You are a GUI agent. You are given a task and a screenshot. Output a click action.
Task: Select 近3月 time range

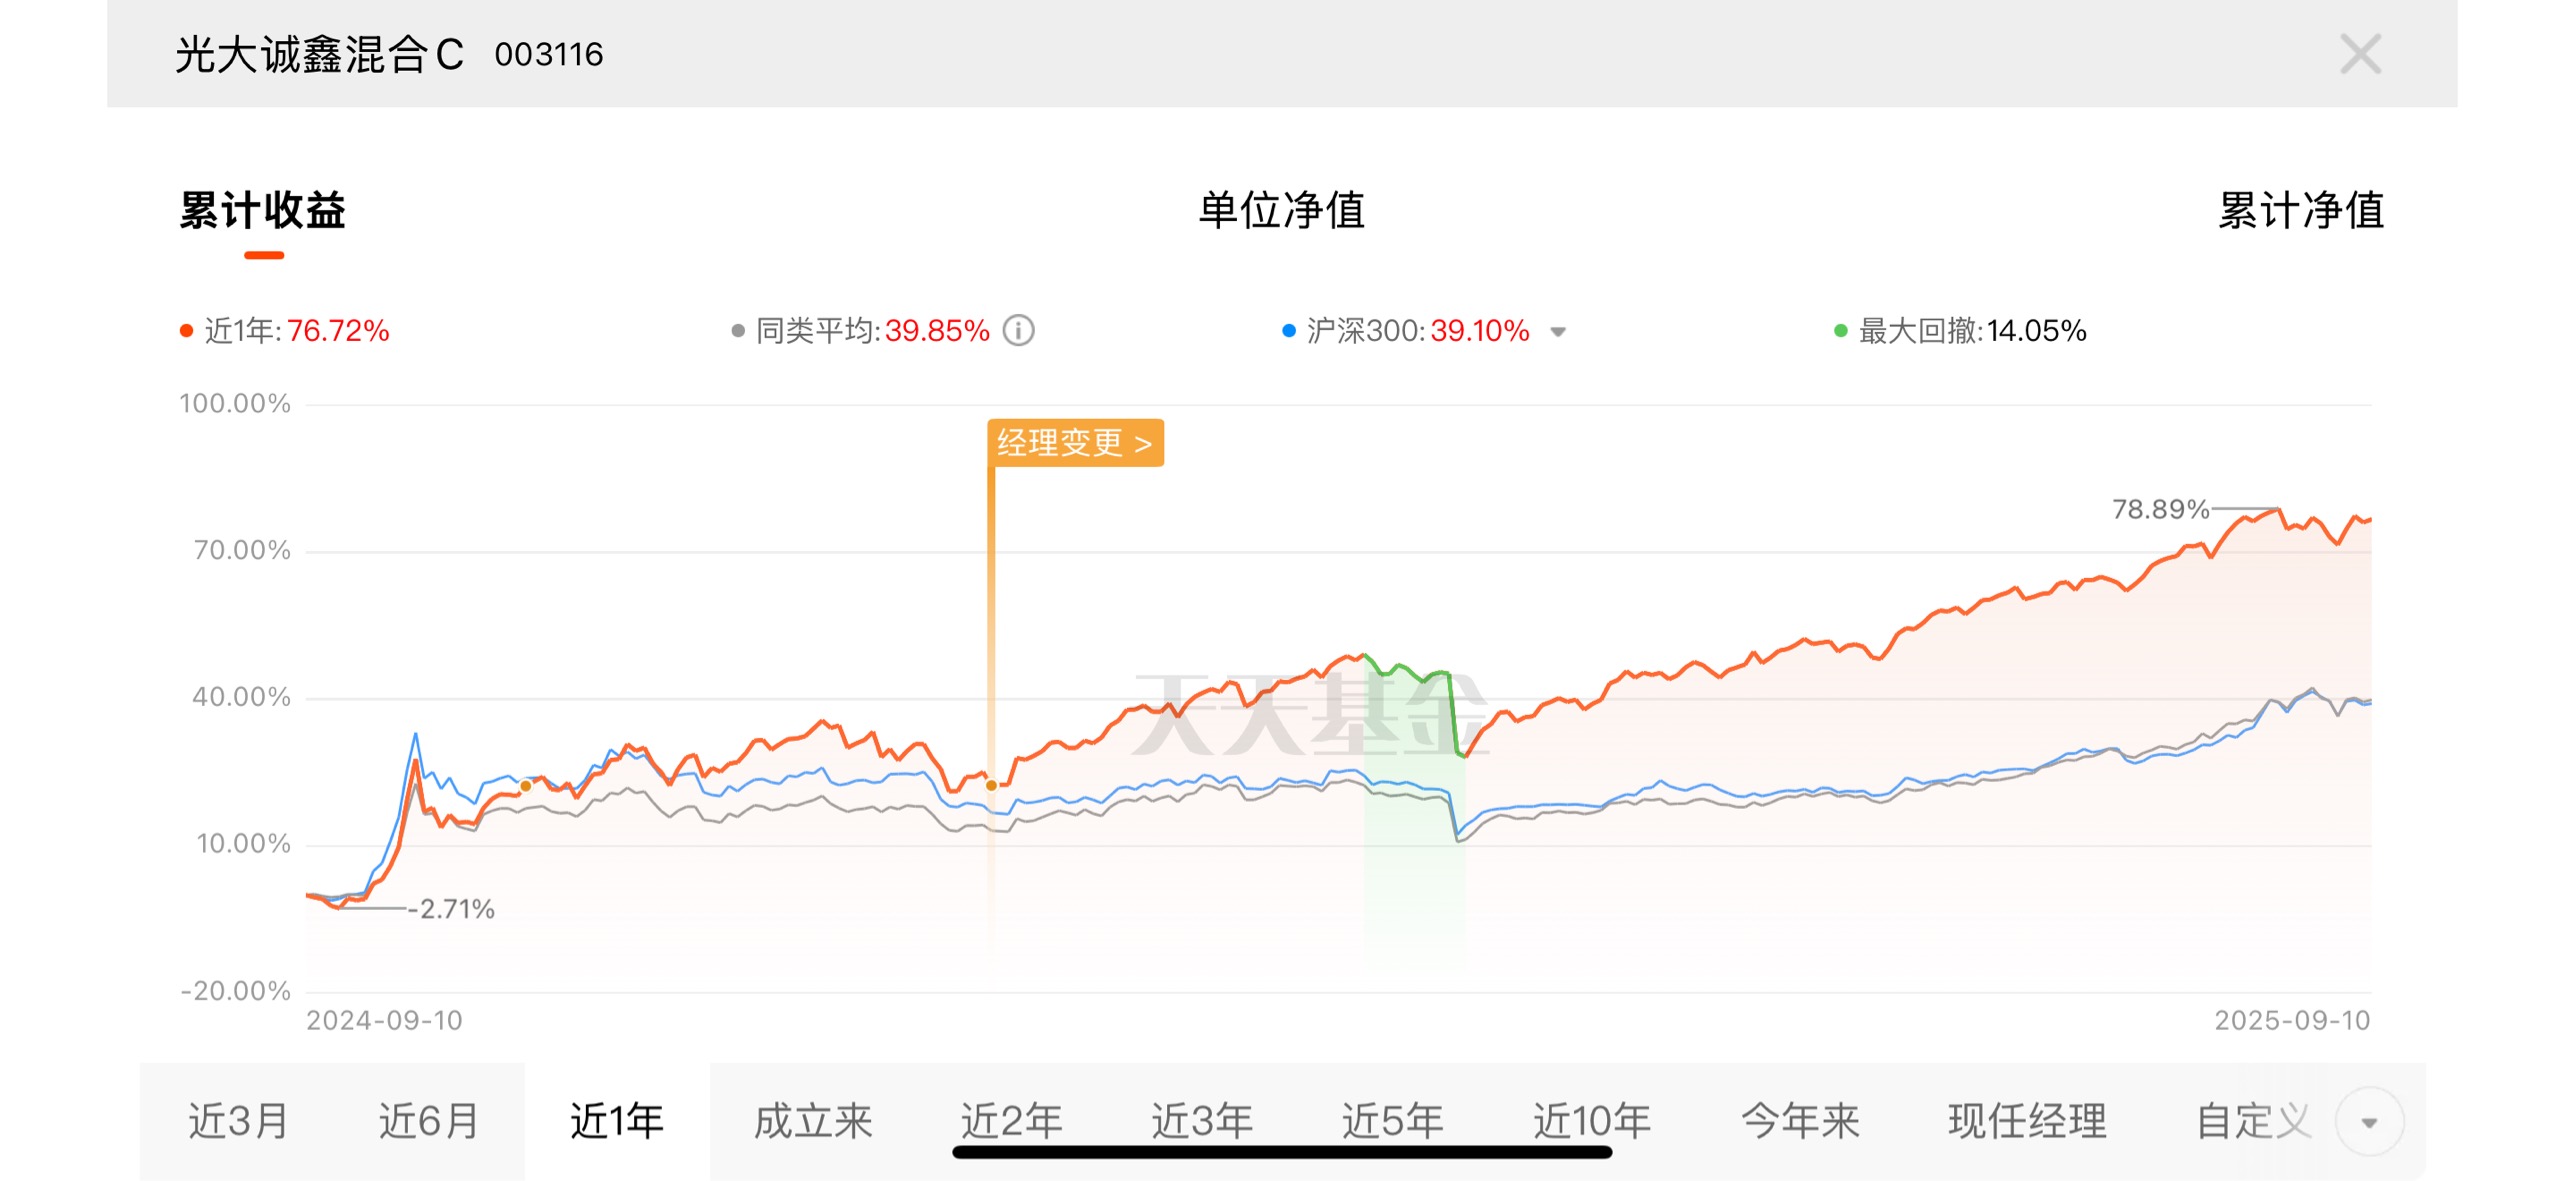238,1121
